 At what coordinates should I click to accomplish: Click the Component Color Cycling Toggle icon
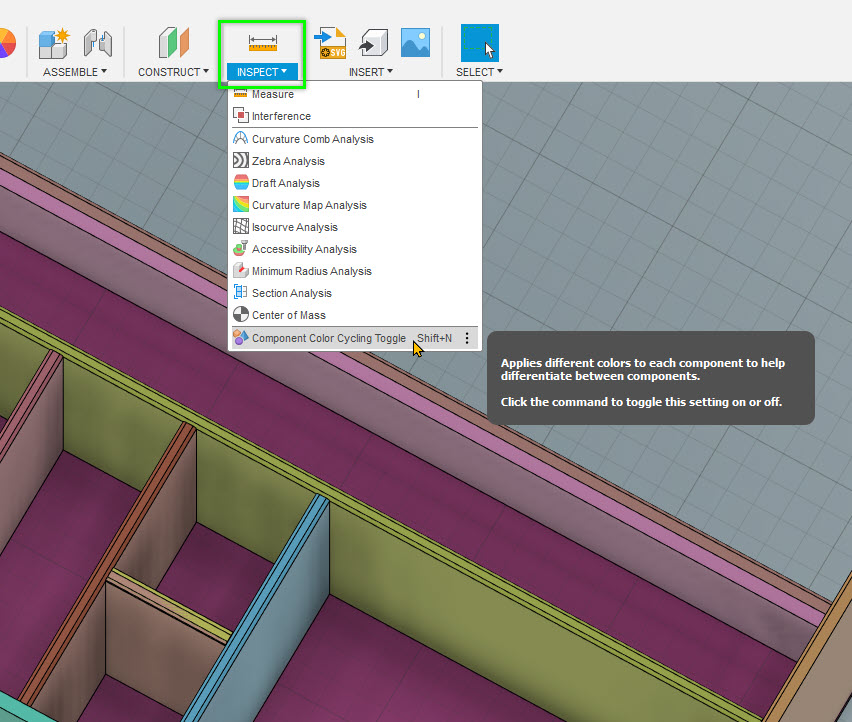point(241,337)
